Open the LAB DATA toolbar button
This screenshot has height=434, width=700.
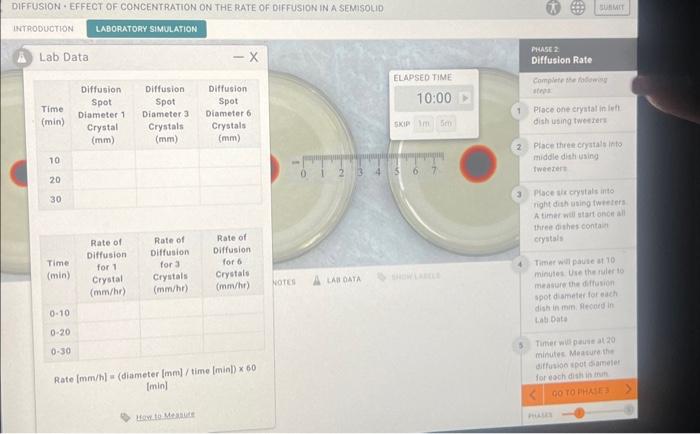pos(337,280)
